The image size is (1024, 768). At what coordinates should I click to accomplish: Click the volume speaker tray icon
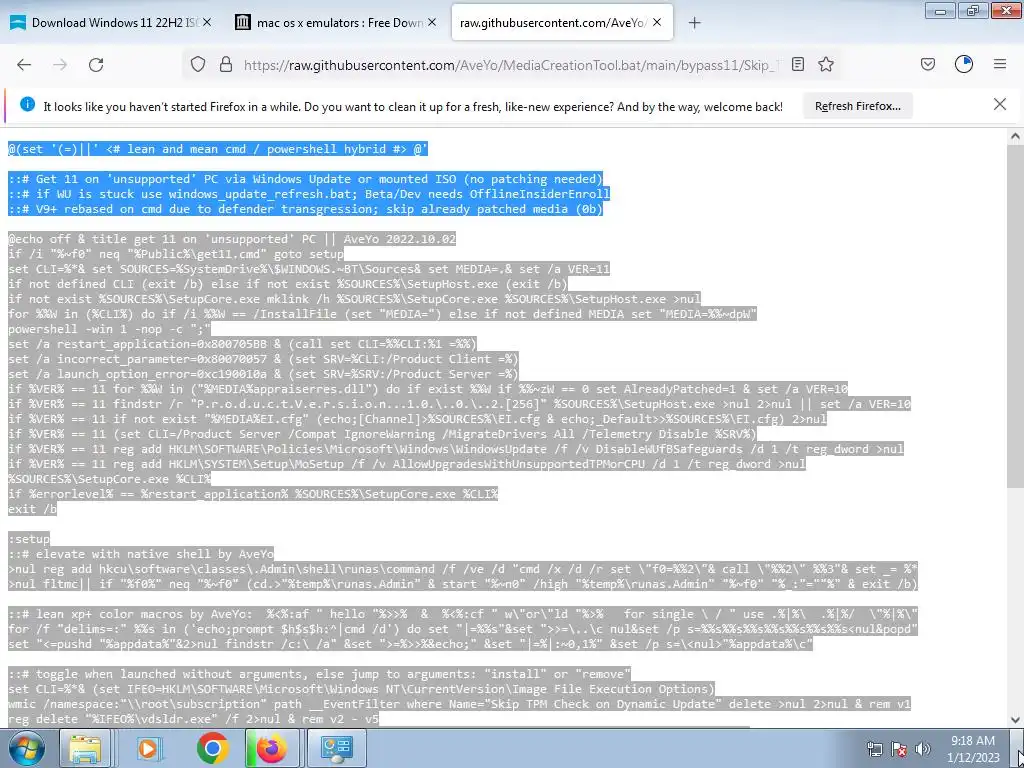point(923,749)
